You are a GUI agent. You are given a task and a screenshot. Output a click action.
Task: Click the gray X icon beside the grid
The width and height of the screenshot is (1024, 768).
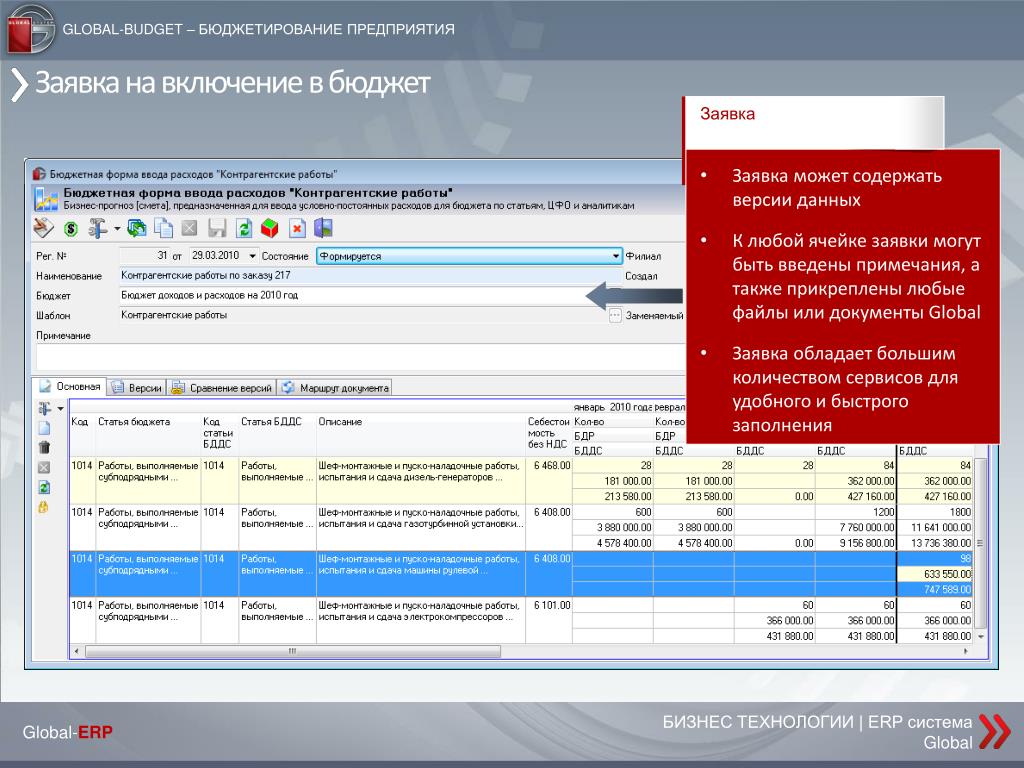point(44,468)
